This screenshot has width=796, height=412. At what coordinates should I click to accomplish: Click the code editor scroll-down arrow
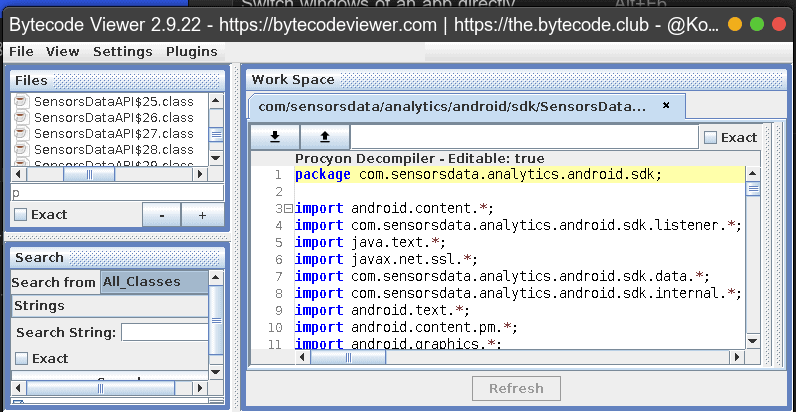coord(753,341)
